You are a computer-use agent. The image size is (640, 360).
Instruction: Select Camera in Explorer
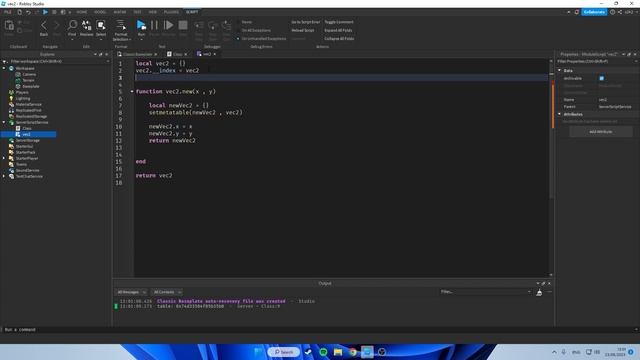tap(29, 75)
